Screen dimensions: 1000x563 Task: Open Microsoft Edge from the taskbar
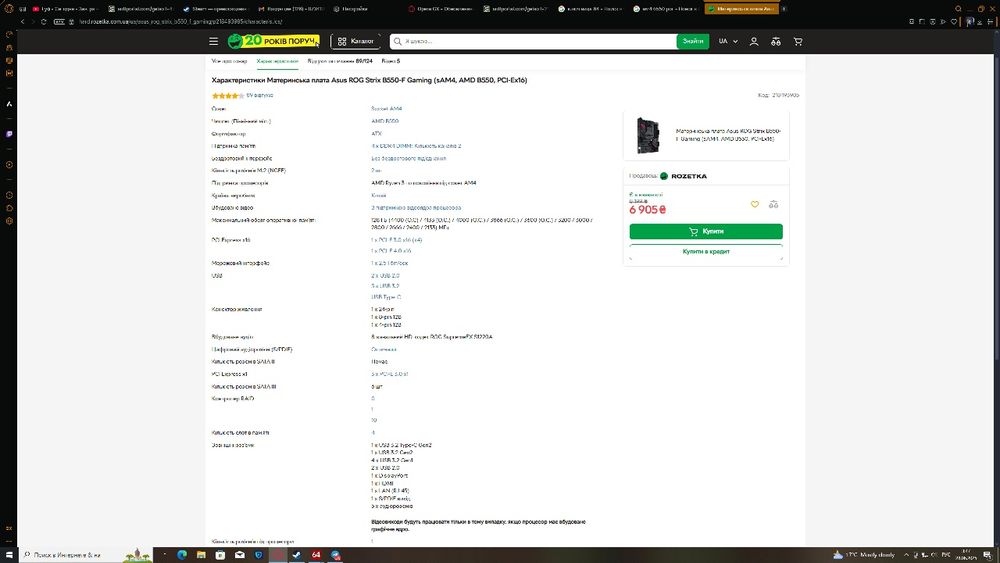click(182, 555)
